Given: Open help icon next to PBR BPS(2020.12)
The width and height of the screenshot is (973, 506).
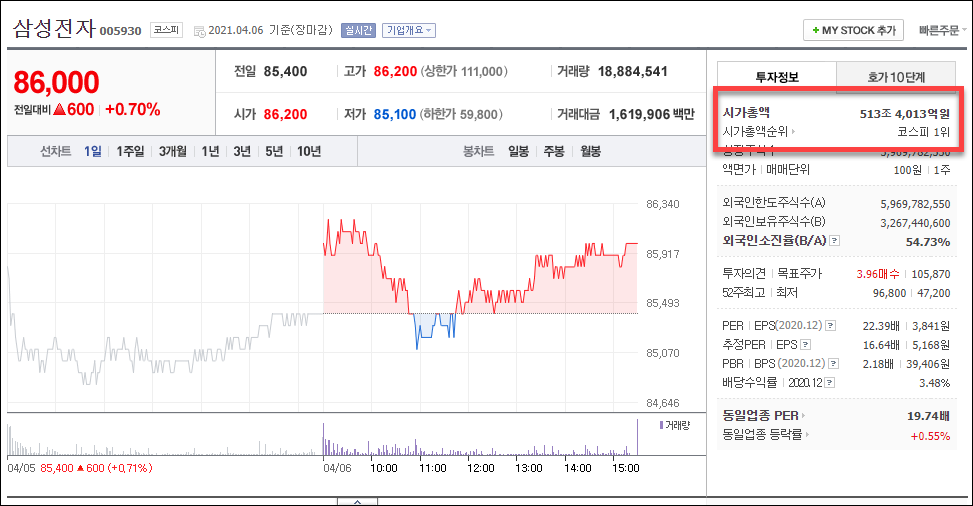Looking at the screenshot, I should (x=833, y=363).
